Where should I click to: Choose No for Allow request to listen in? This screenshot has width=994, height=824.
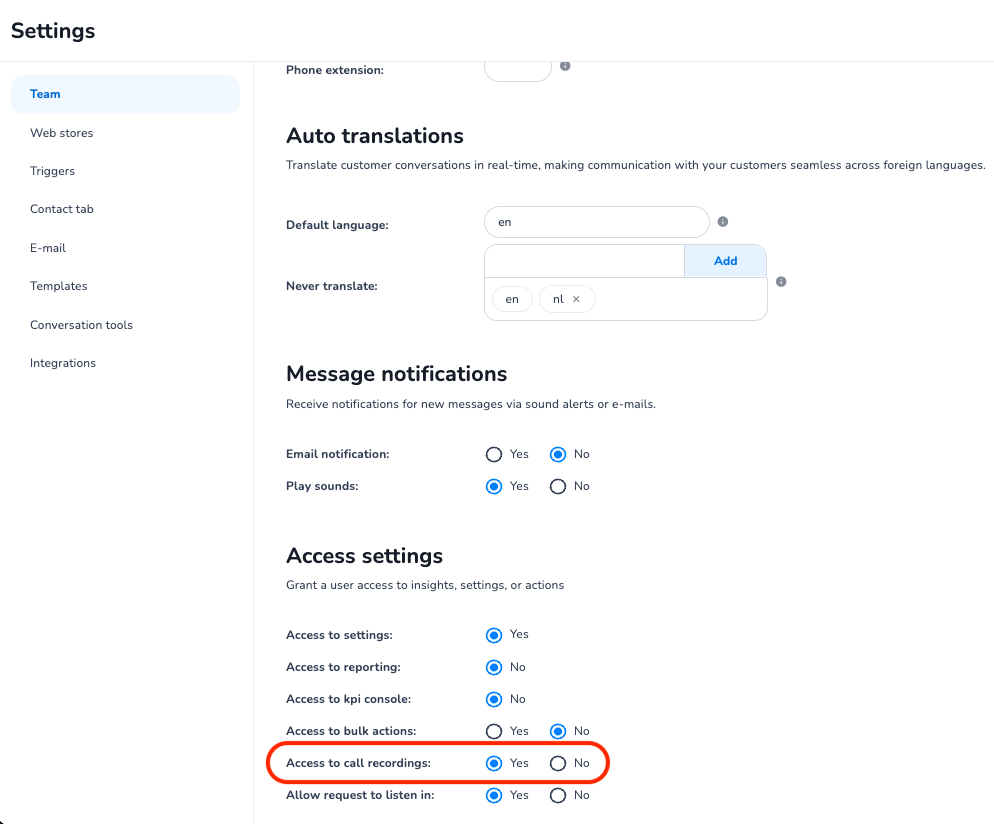[x=558, y=795]
